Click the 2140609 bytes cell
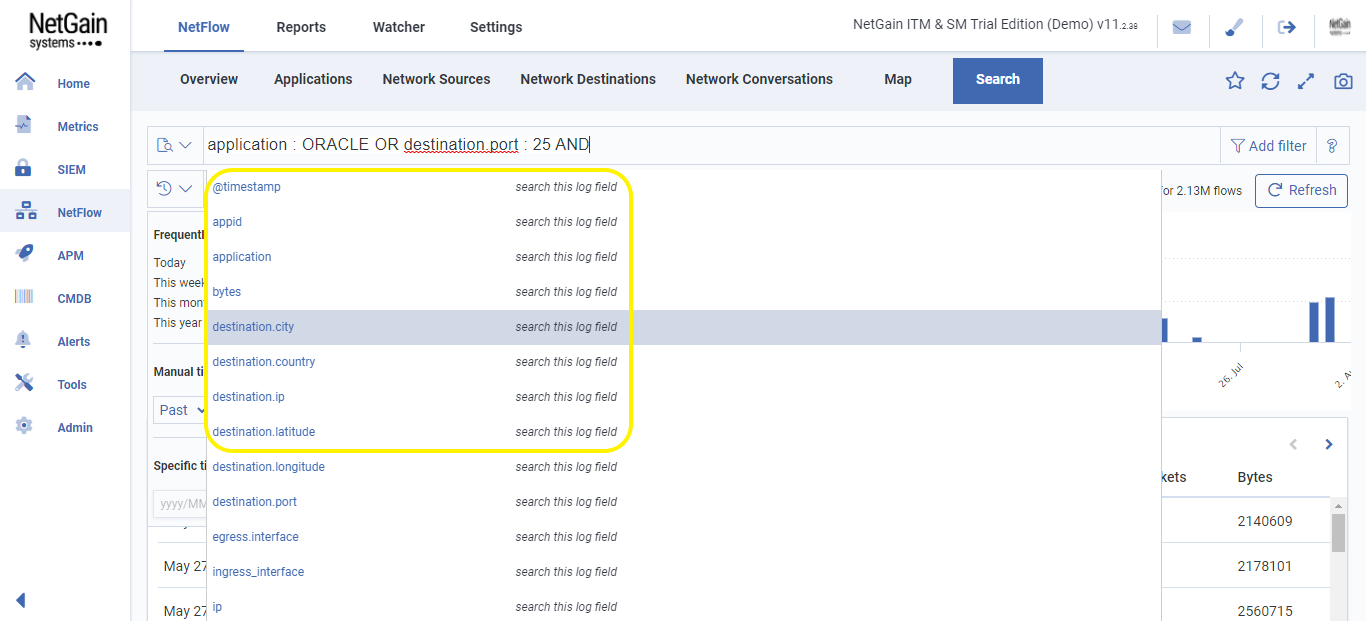The height and width of the screenshot is (621, 1366). click(1265, 521)
